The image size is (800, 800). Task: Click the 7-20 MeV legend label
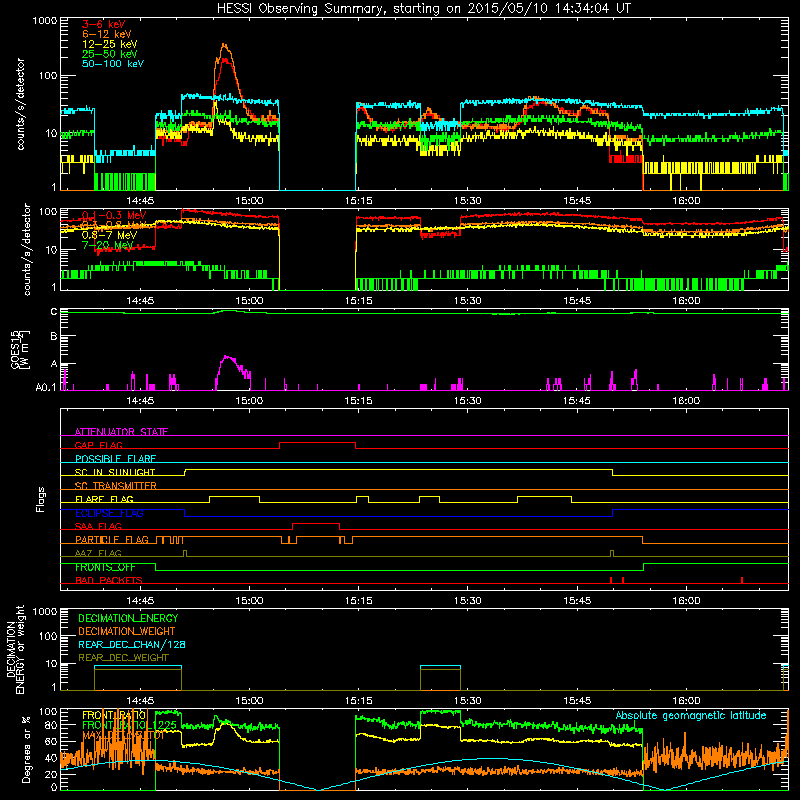tap(107, 245)
